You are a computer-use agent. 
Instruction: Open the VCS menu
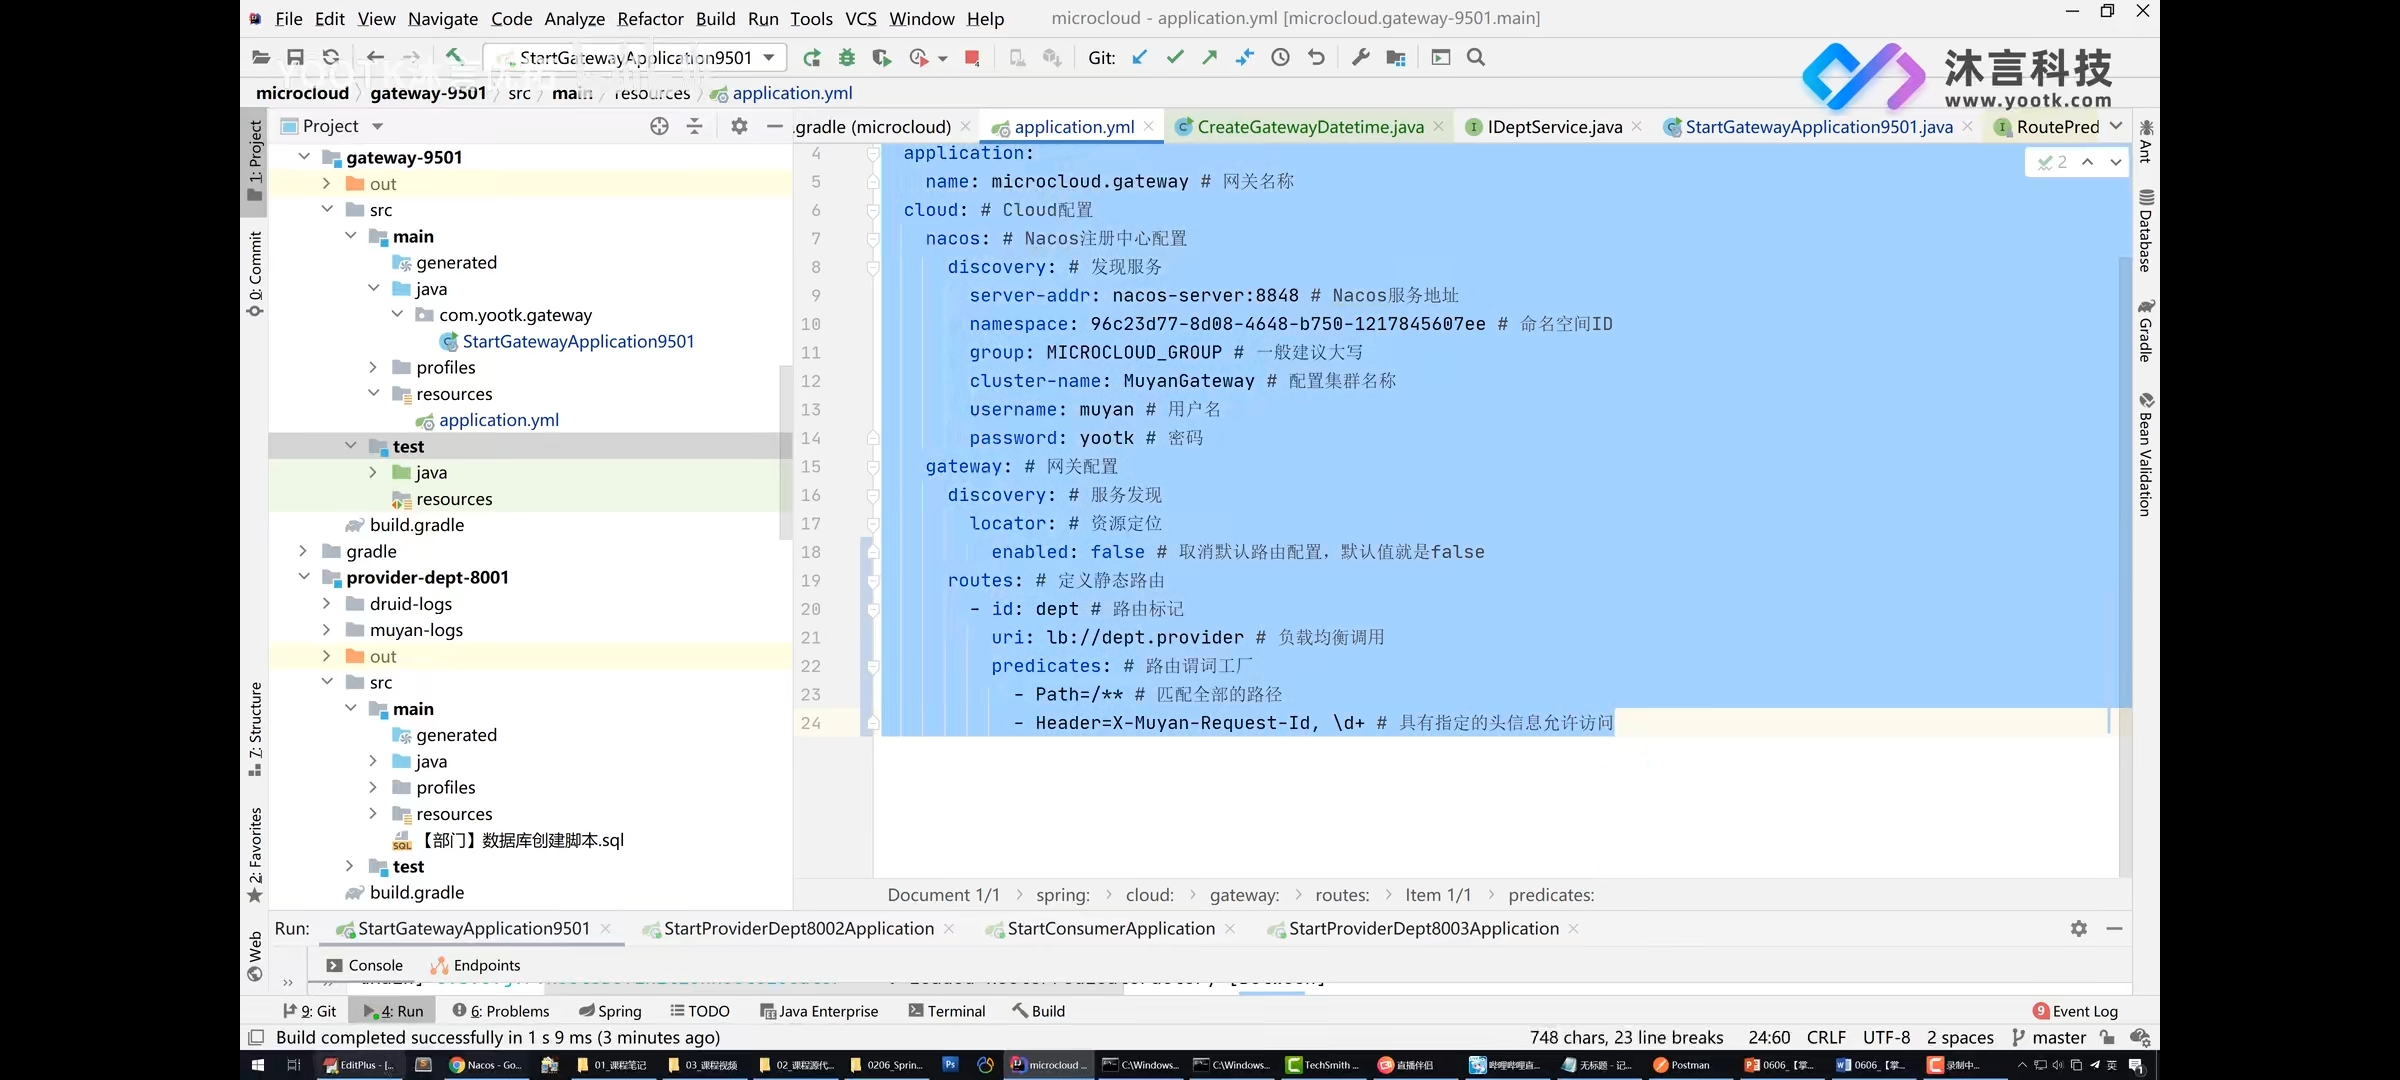[860, 18]
